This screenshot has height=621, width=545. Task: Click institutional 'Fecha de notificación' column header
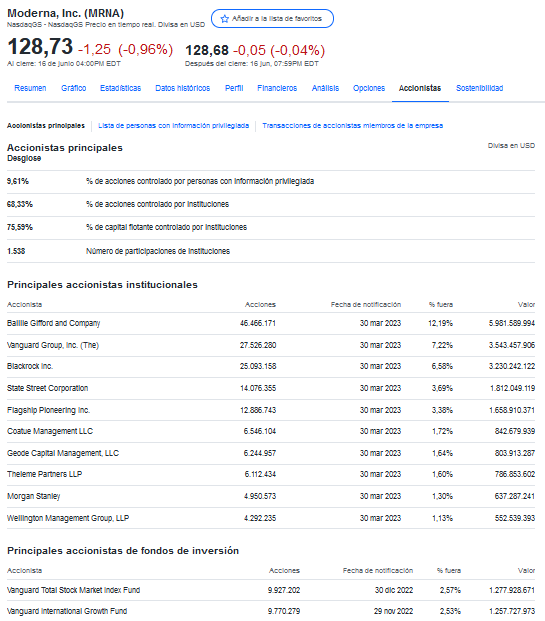[x=366, y=305]
